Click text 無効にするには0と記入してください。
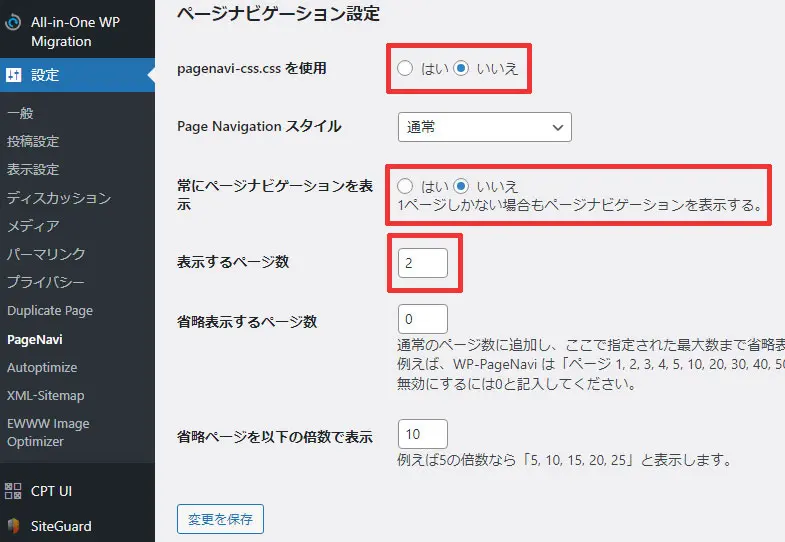785x542 pixels. click(517, 384)
